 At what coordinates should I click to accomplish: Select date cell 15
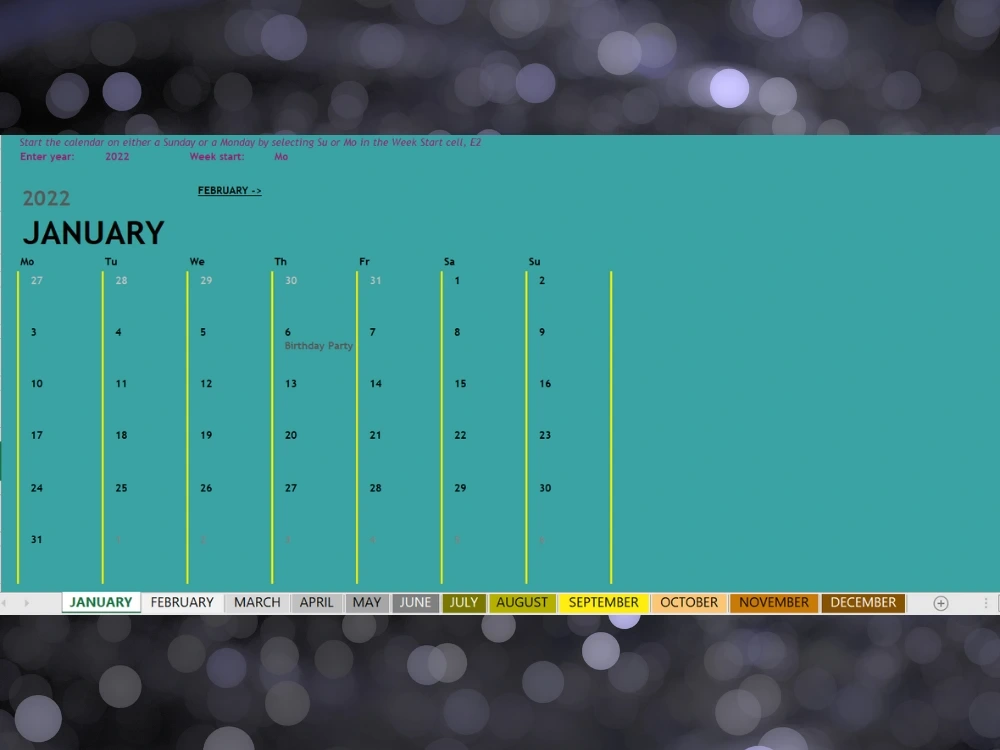(x=460, y=383)
